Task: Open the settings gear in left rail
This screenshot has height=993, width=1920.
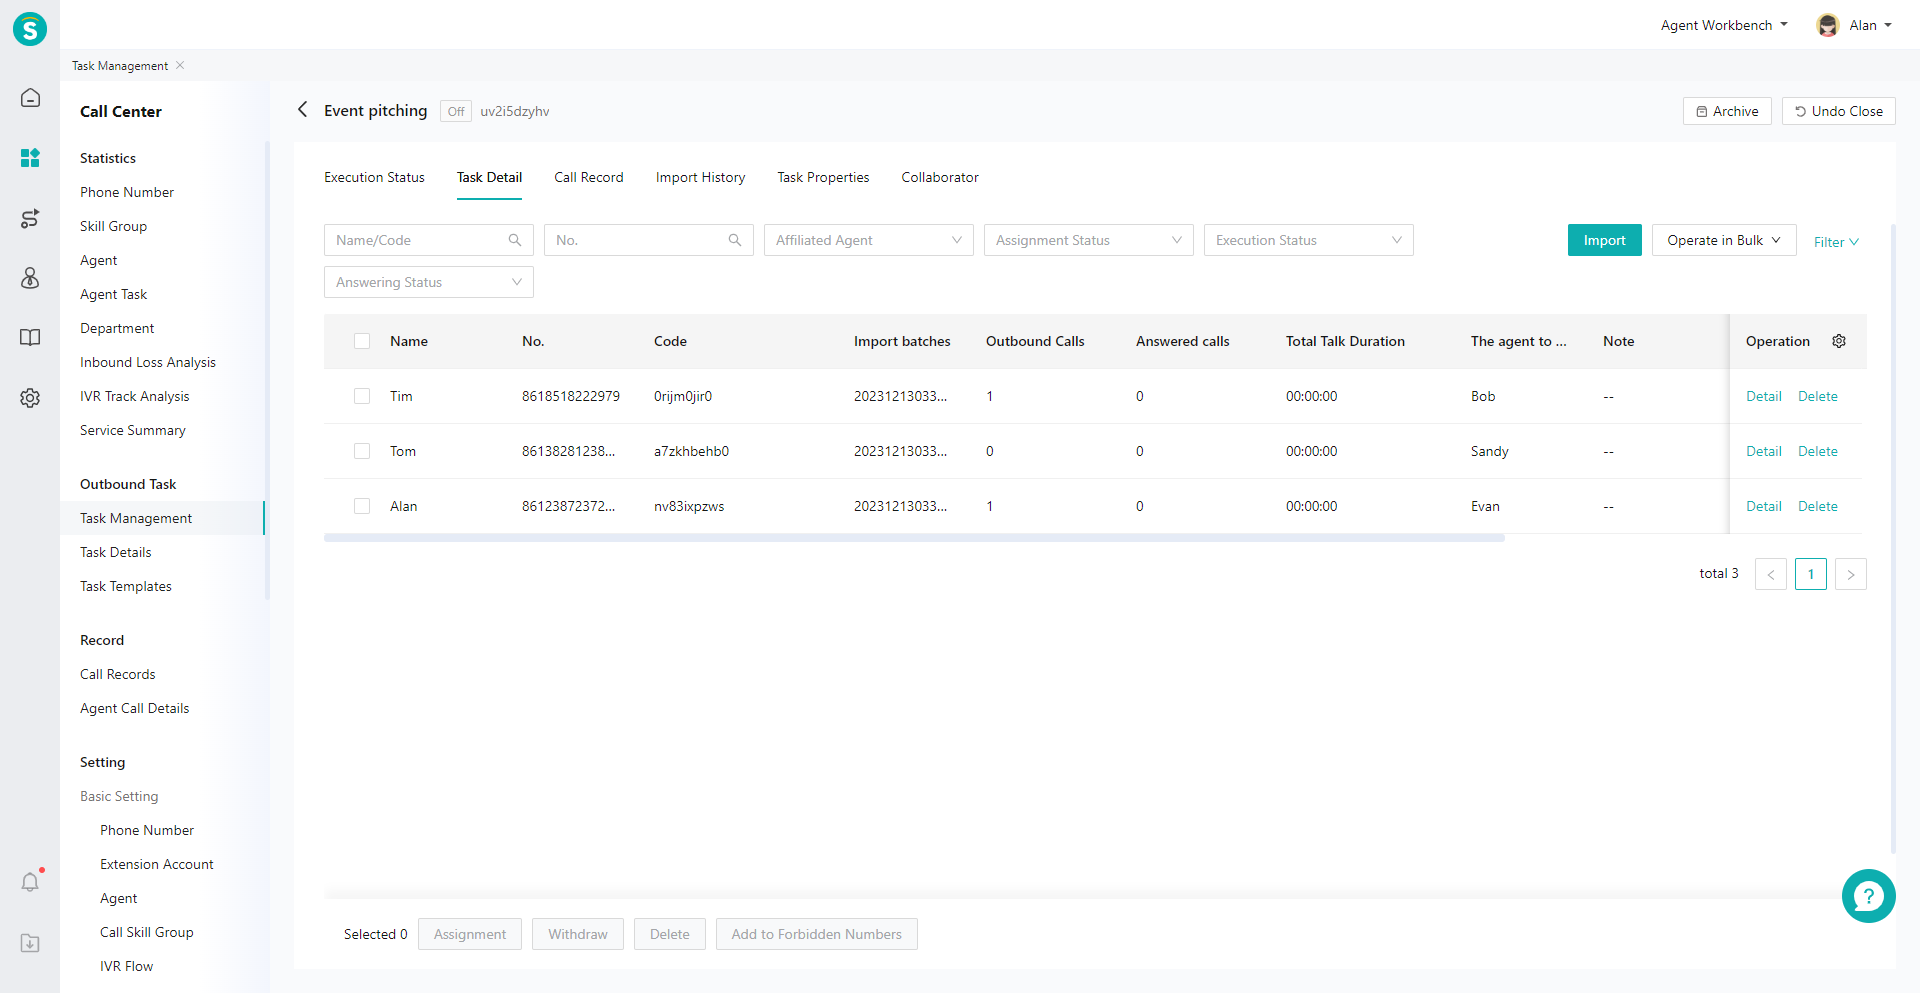Action: [30, 398]
